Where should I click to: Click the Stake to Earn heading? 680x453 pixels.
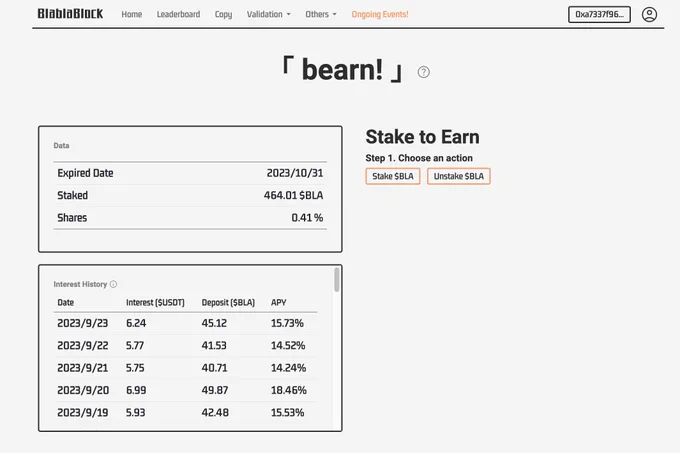[422, 137]
